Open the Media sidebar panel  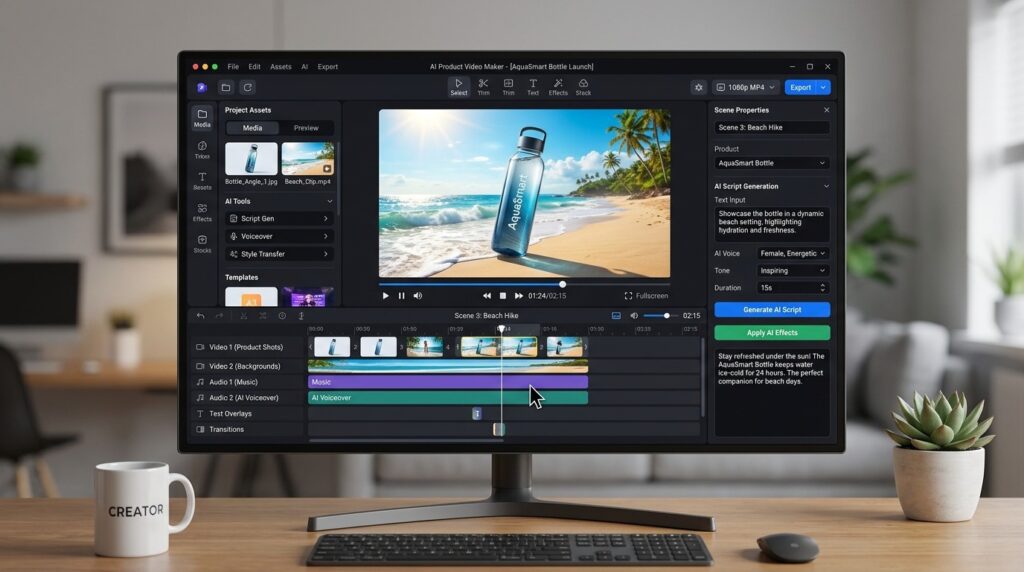[x=202, y=118]
